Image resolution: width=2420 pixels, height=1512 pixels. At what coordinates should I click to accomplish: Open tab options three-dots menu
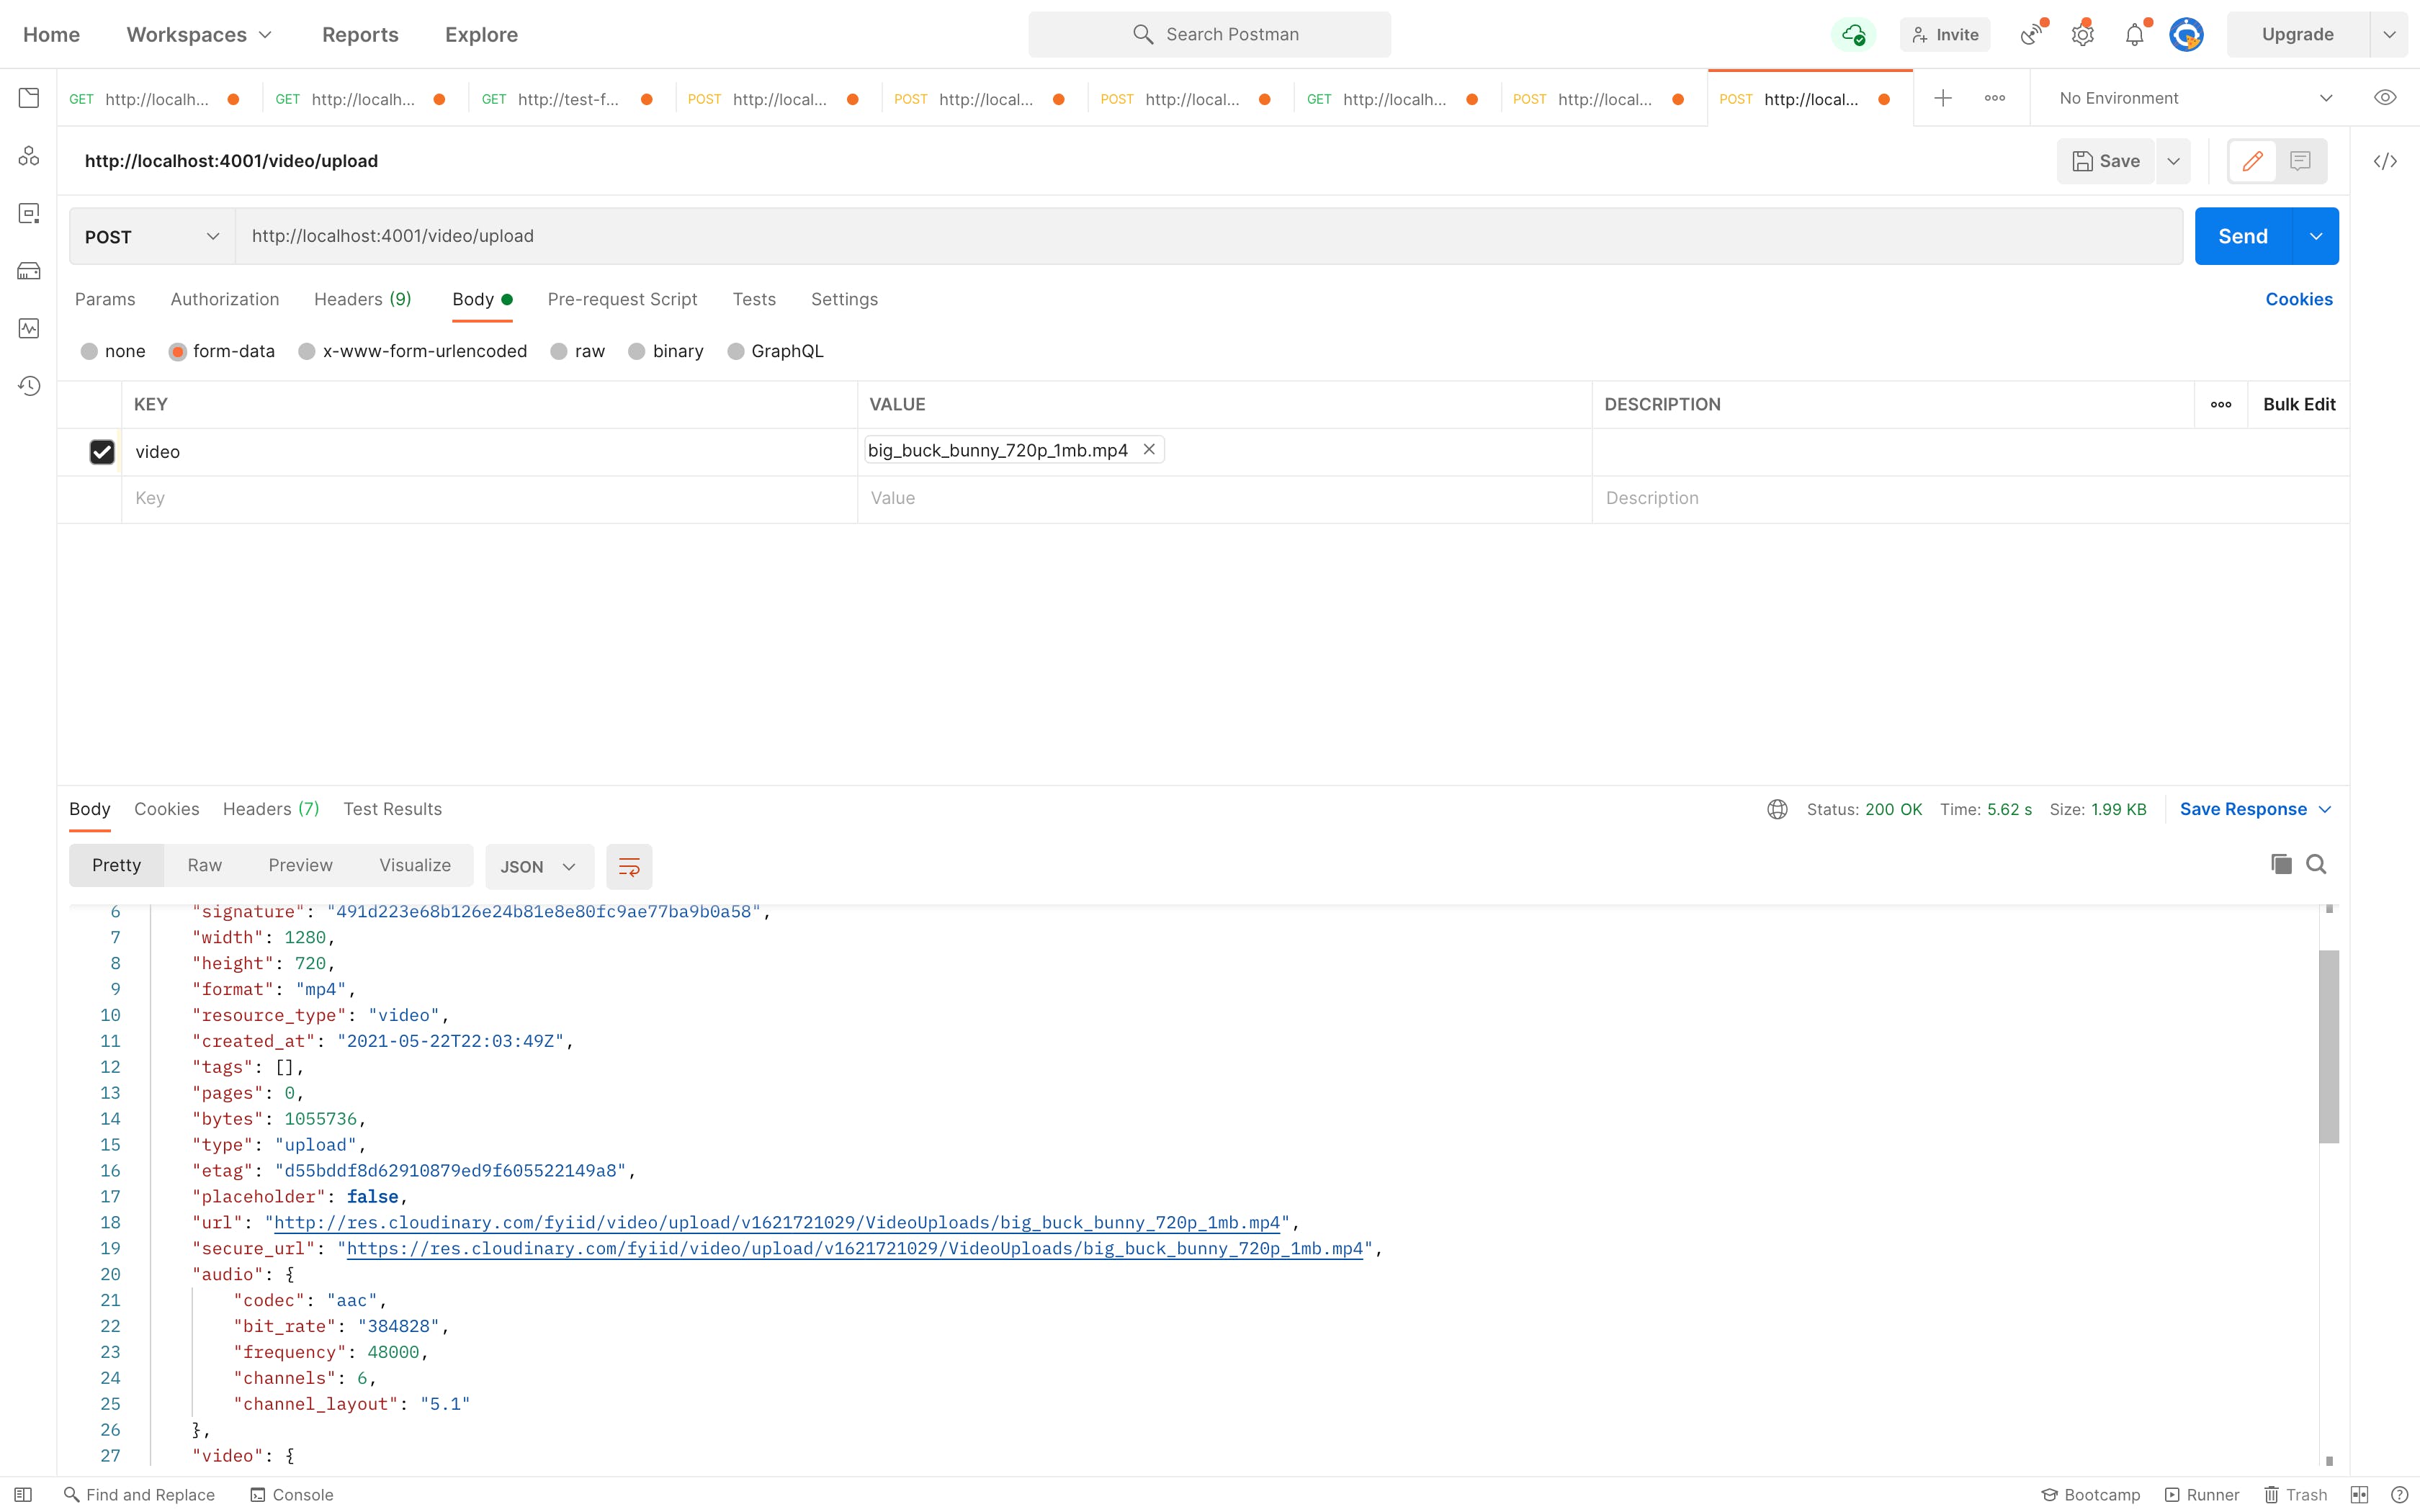1995,98
